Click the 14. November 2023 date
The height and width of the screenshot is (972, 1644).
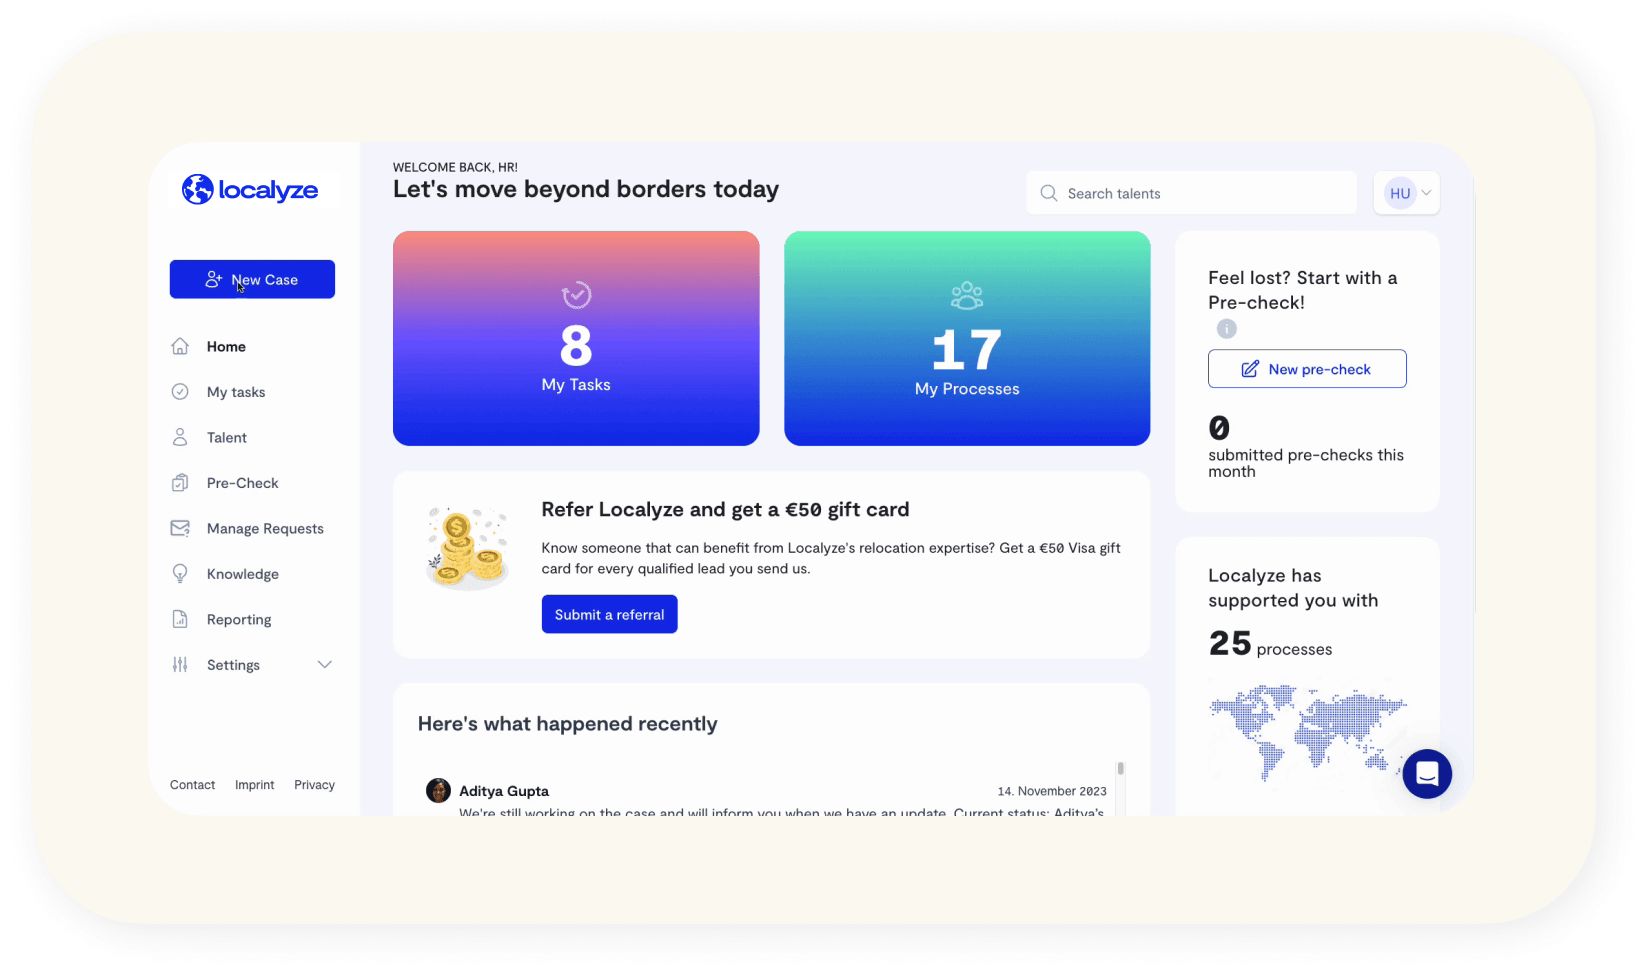pyautogui.click(x=1052, y=791)
